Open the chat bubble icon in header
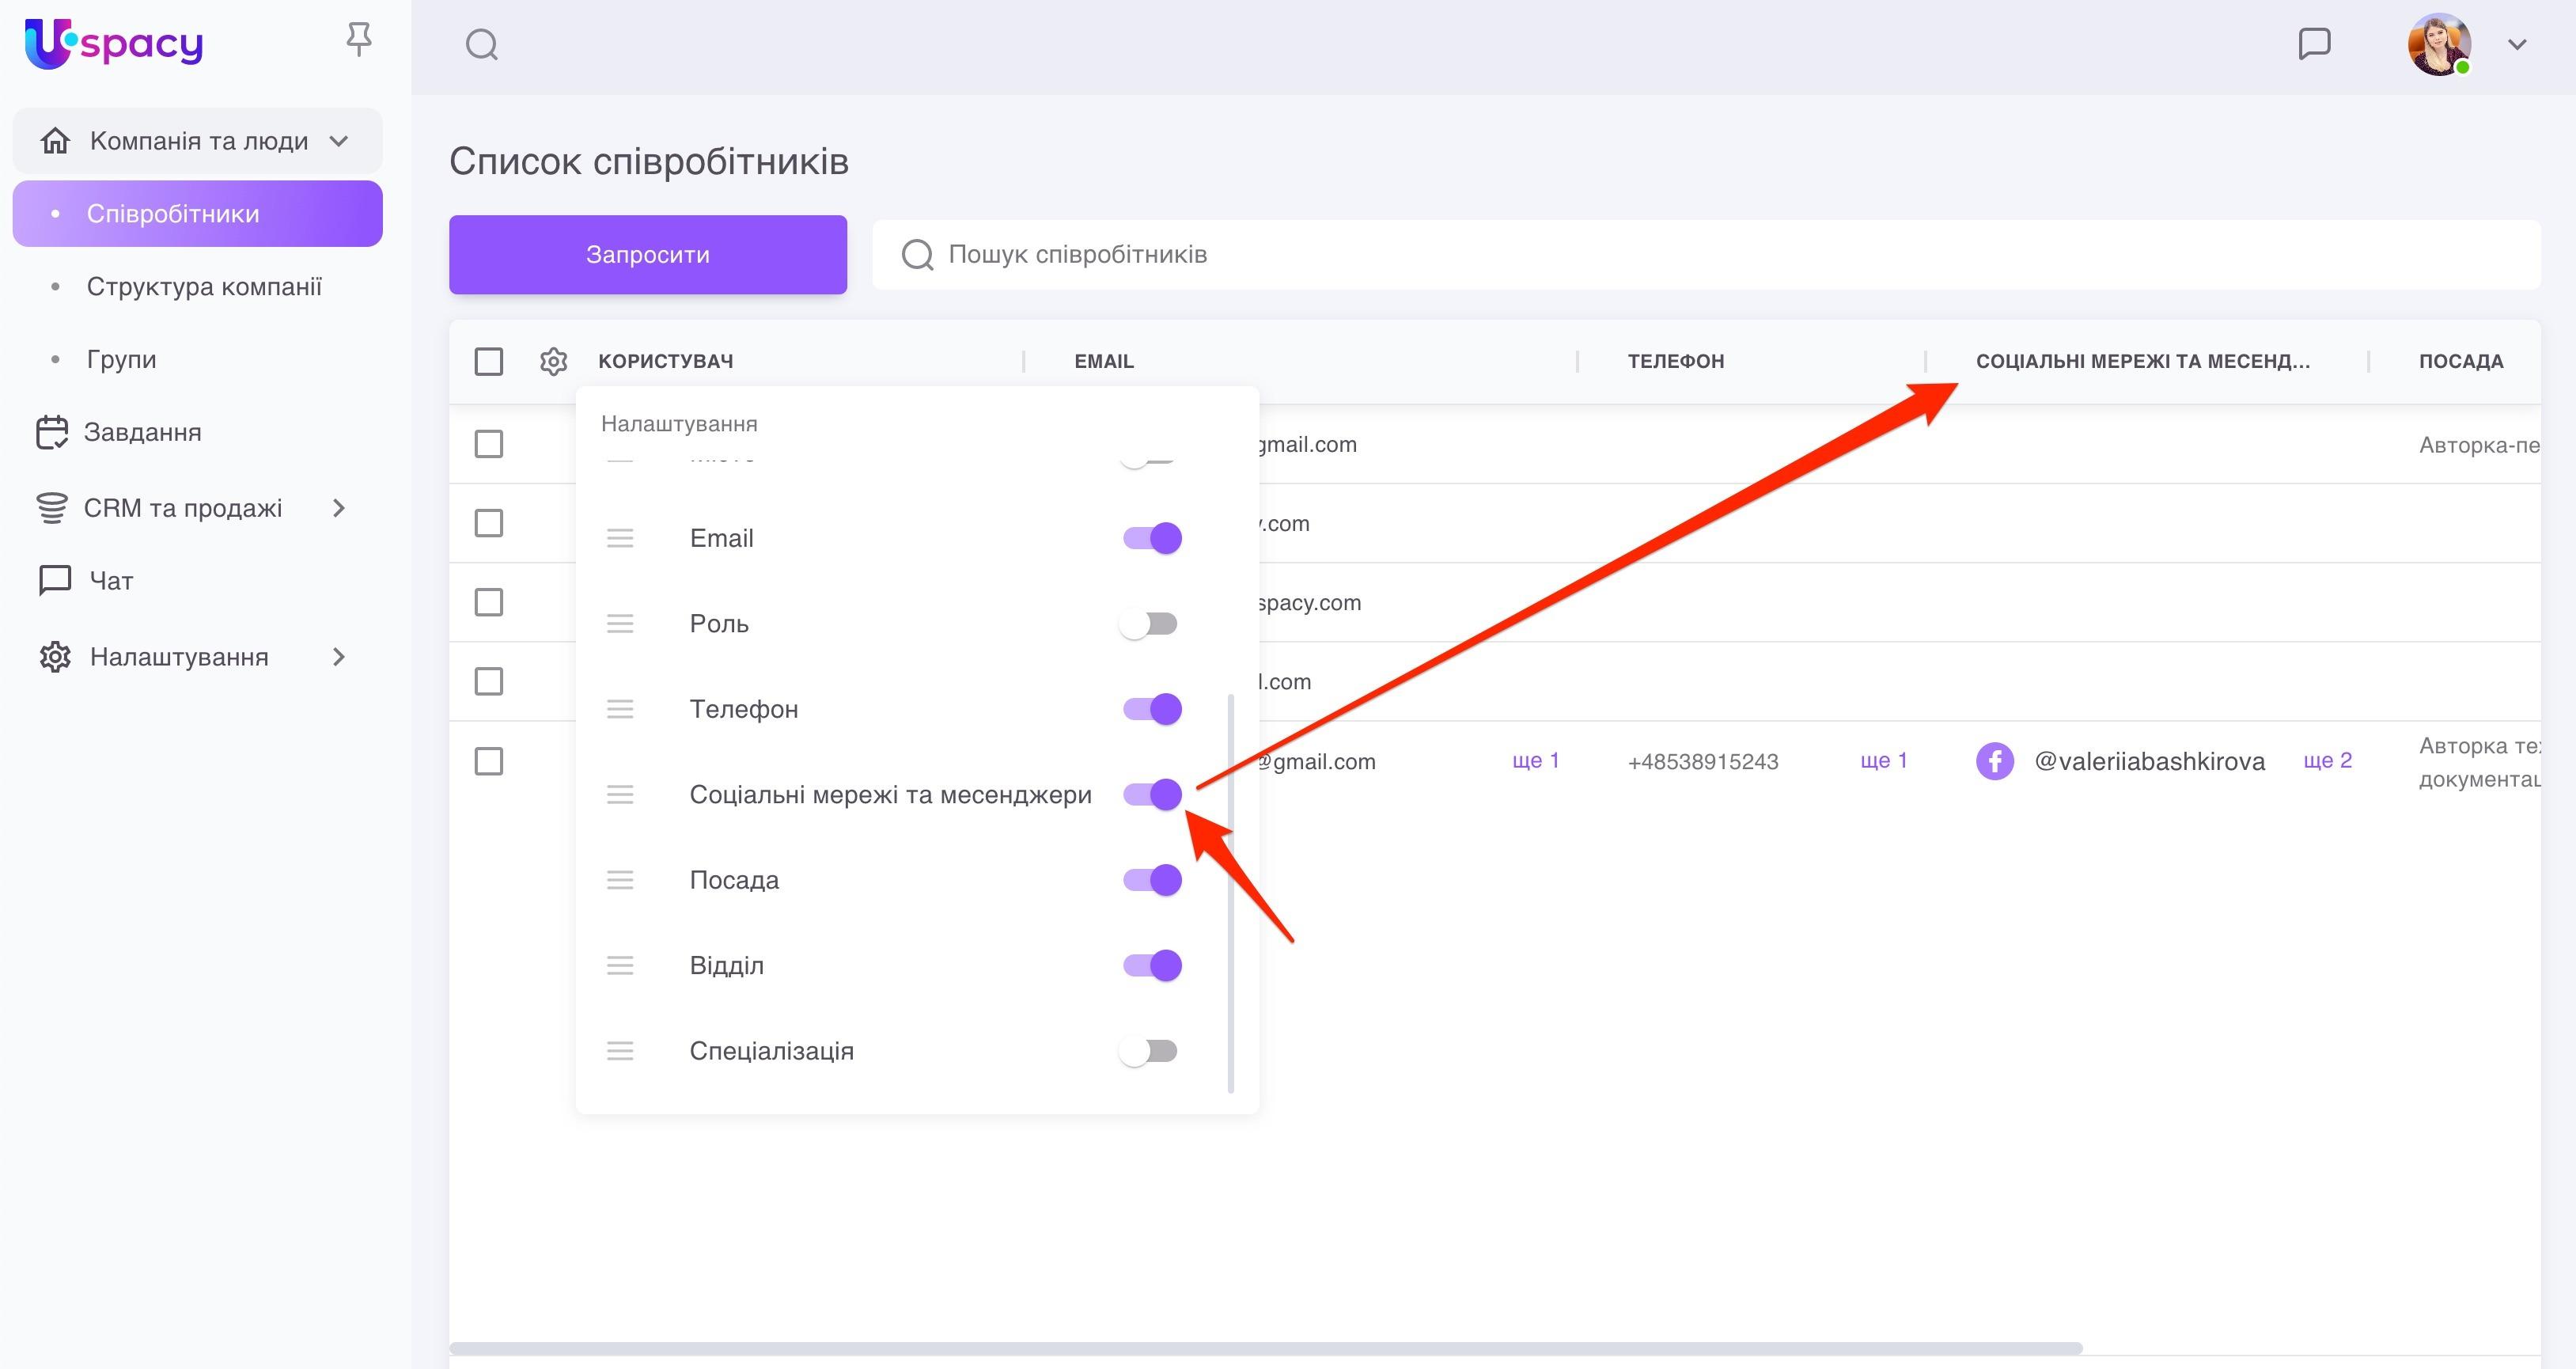 2314,44
